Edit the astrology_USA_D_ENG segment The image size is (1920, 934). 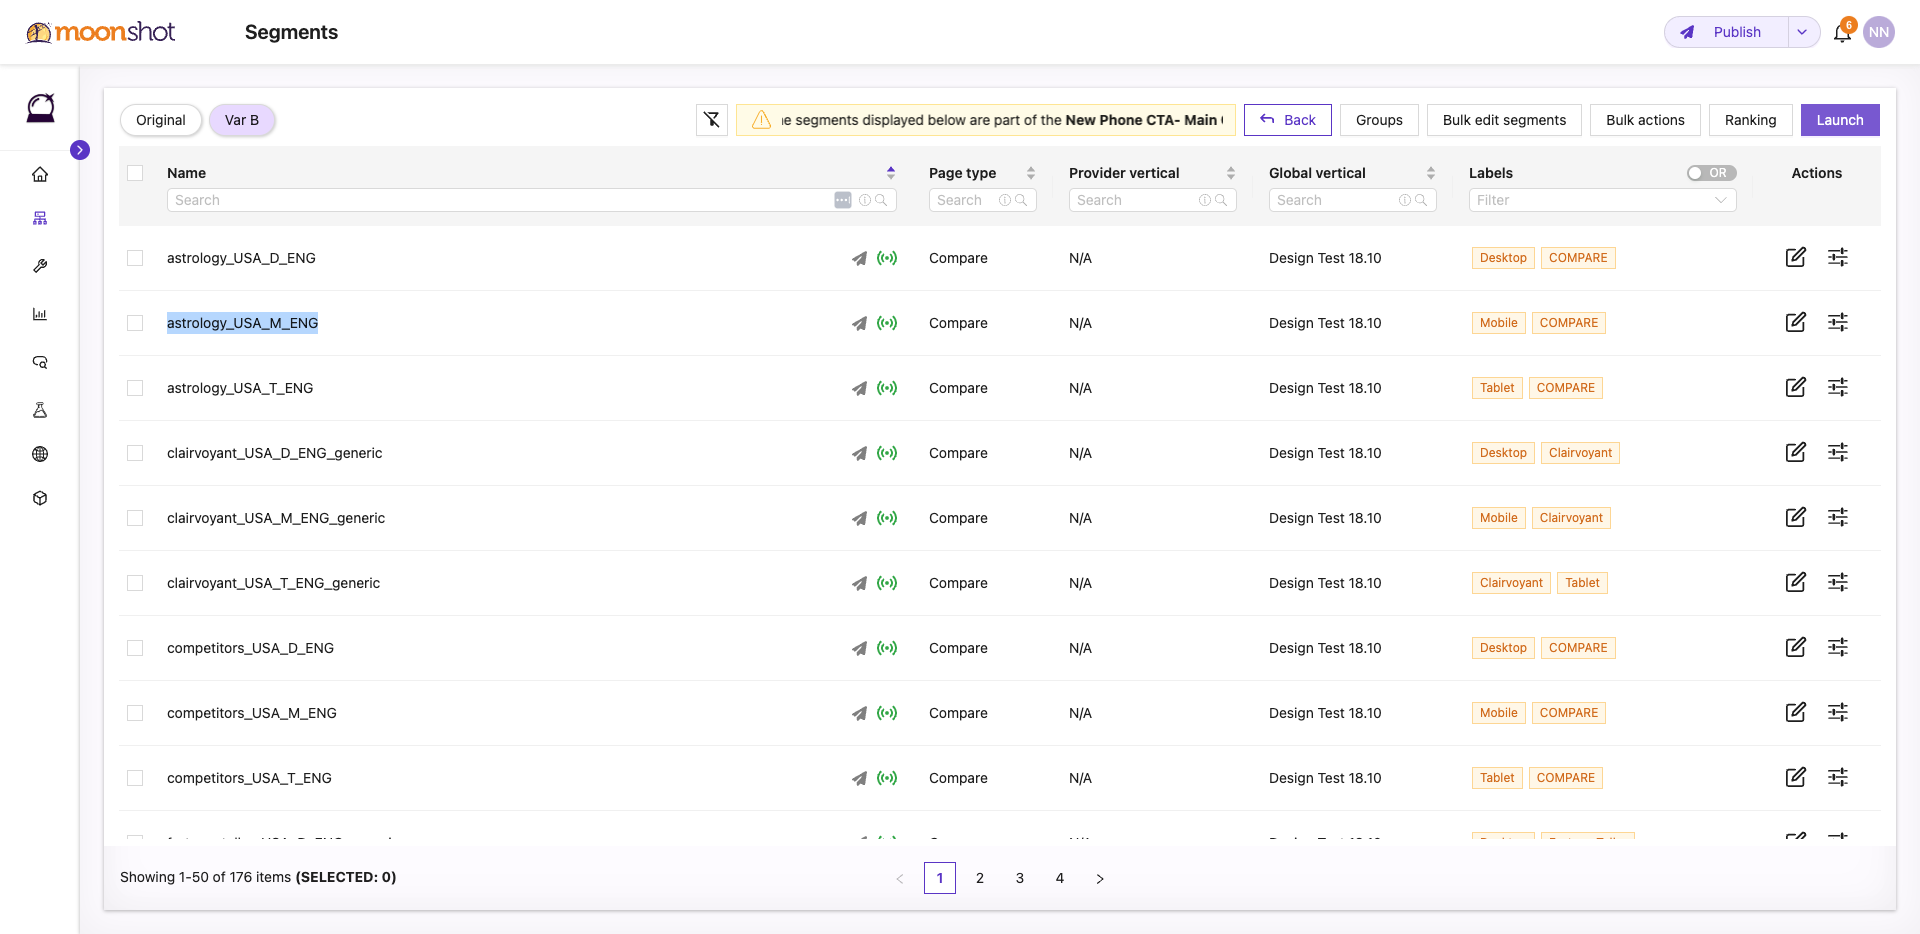click(1796, 257)
